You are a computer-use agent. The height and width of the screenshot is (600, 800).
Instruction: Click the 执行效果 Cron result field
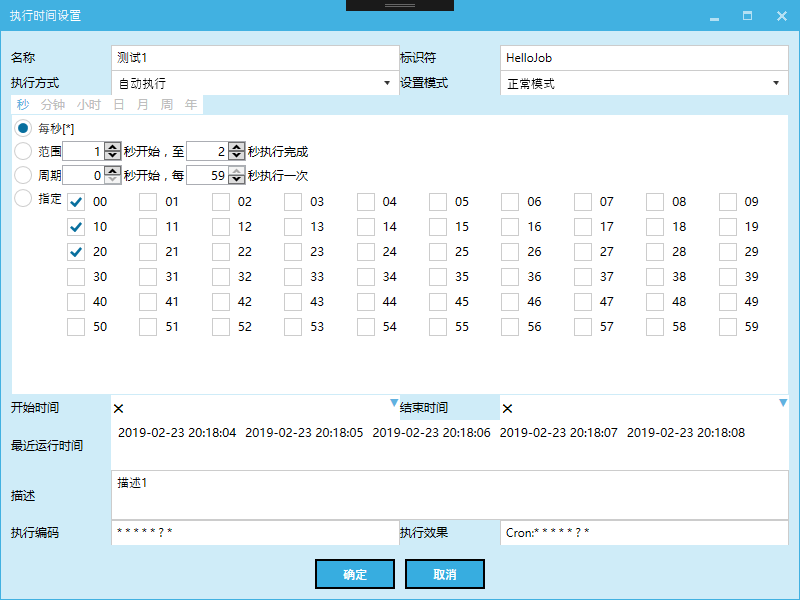coord(644,533)
